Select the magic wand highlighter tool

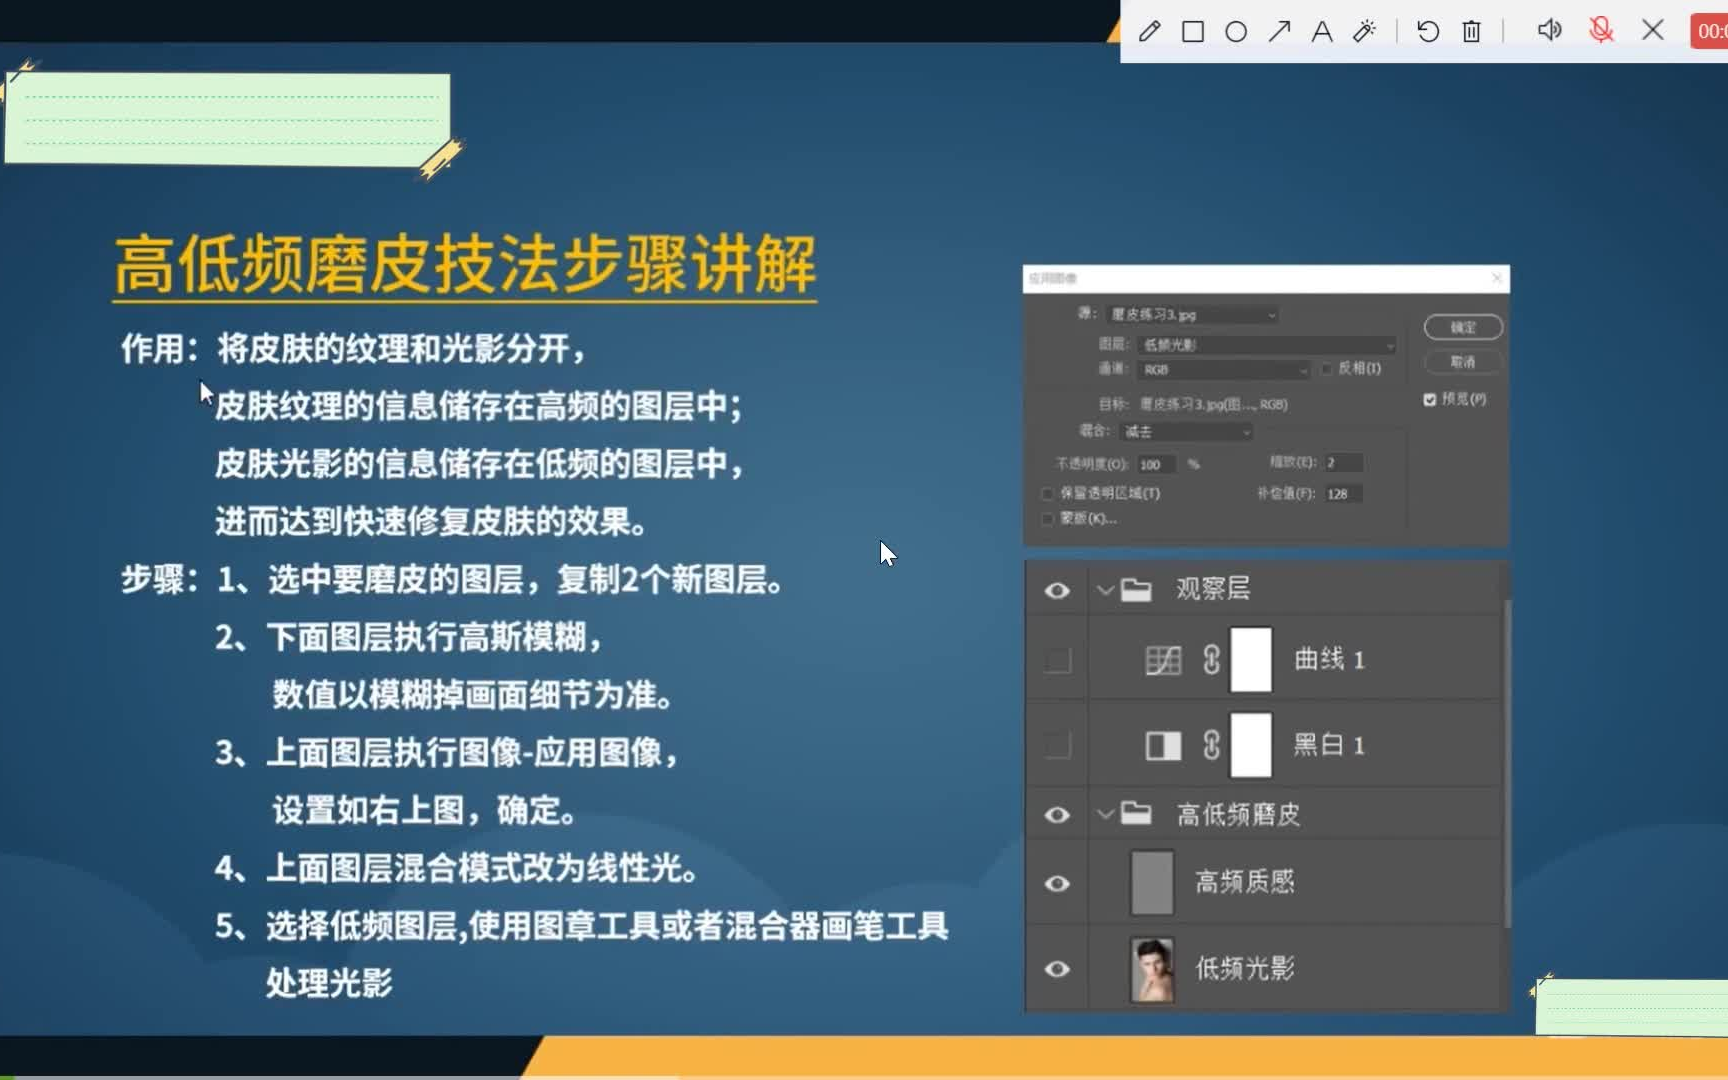pos(1365,31)
